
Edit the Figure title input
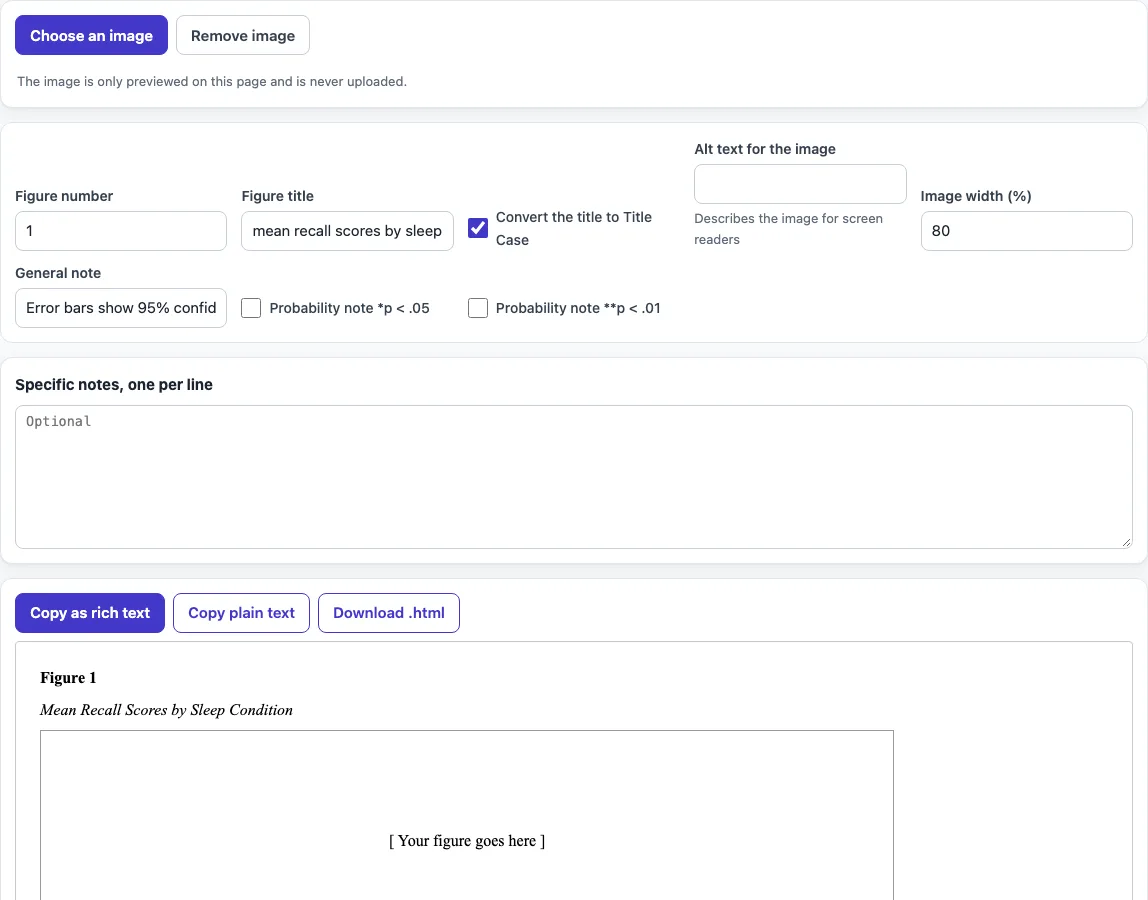(347, 231)
